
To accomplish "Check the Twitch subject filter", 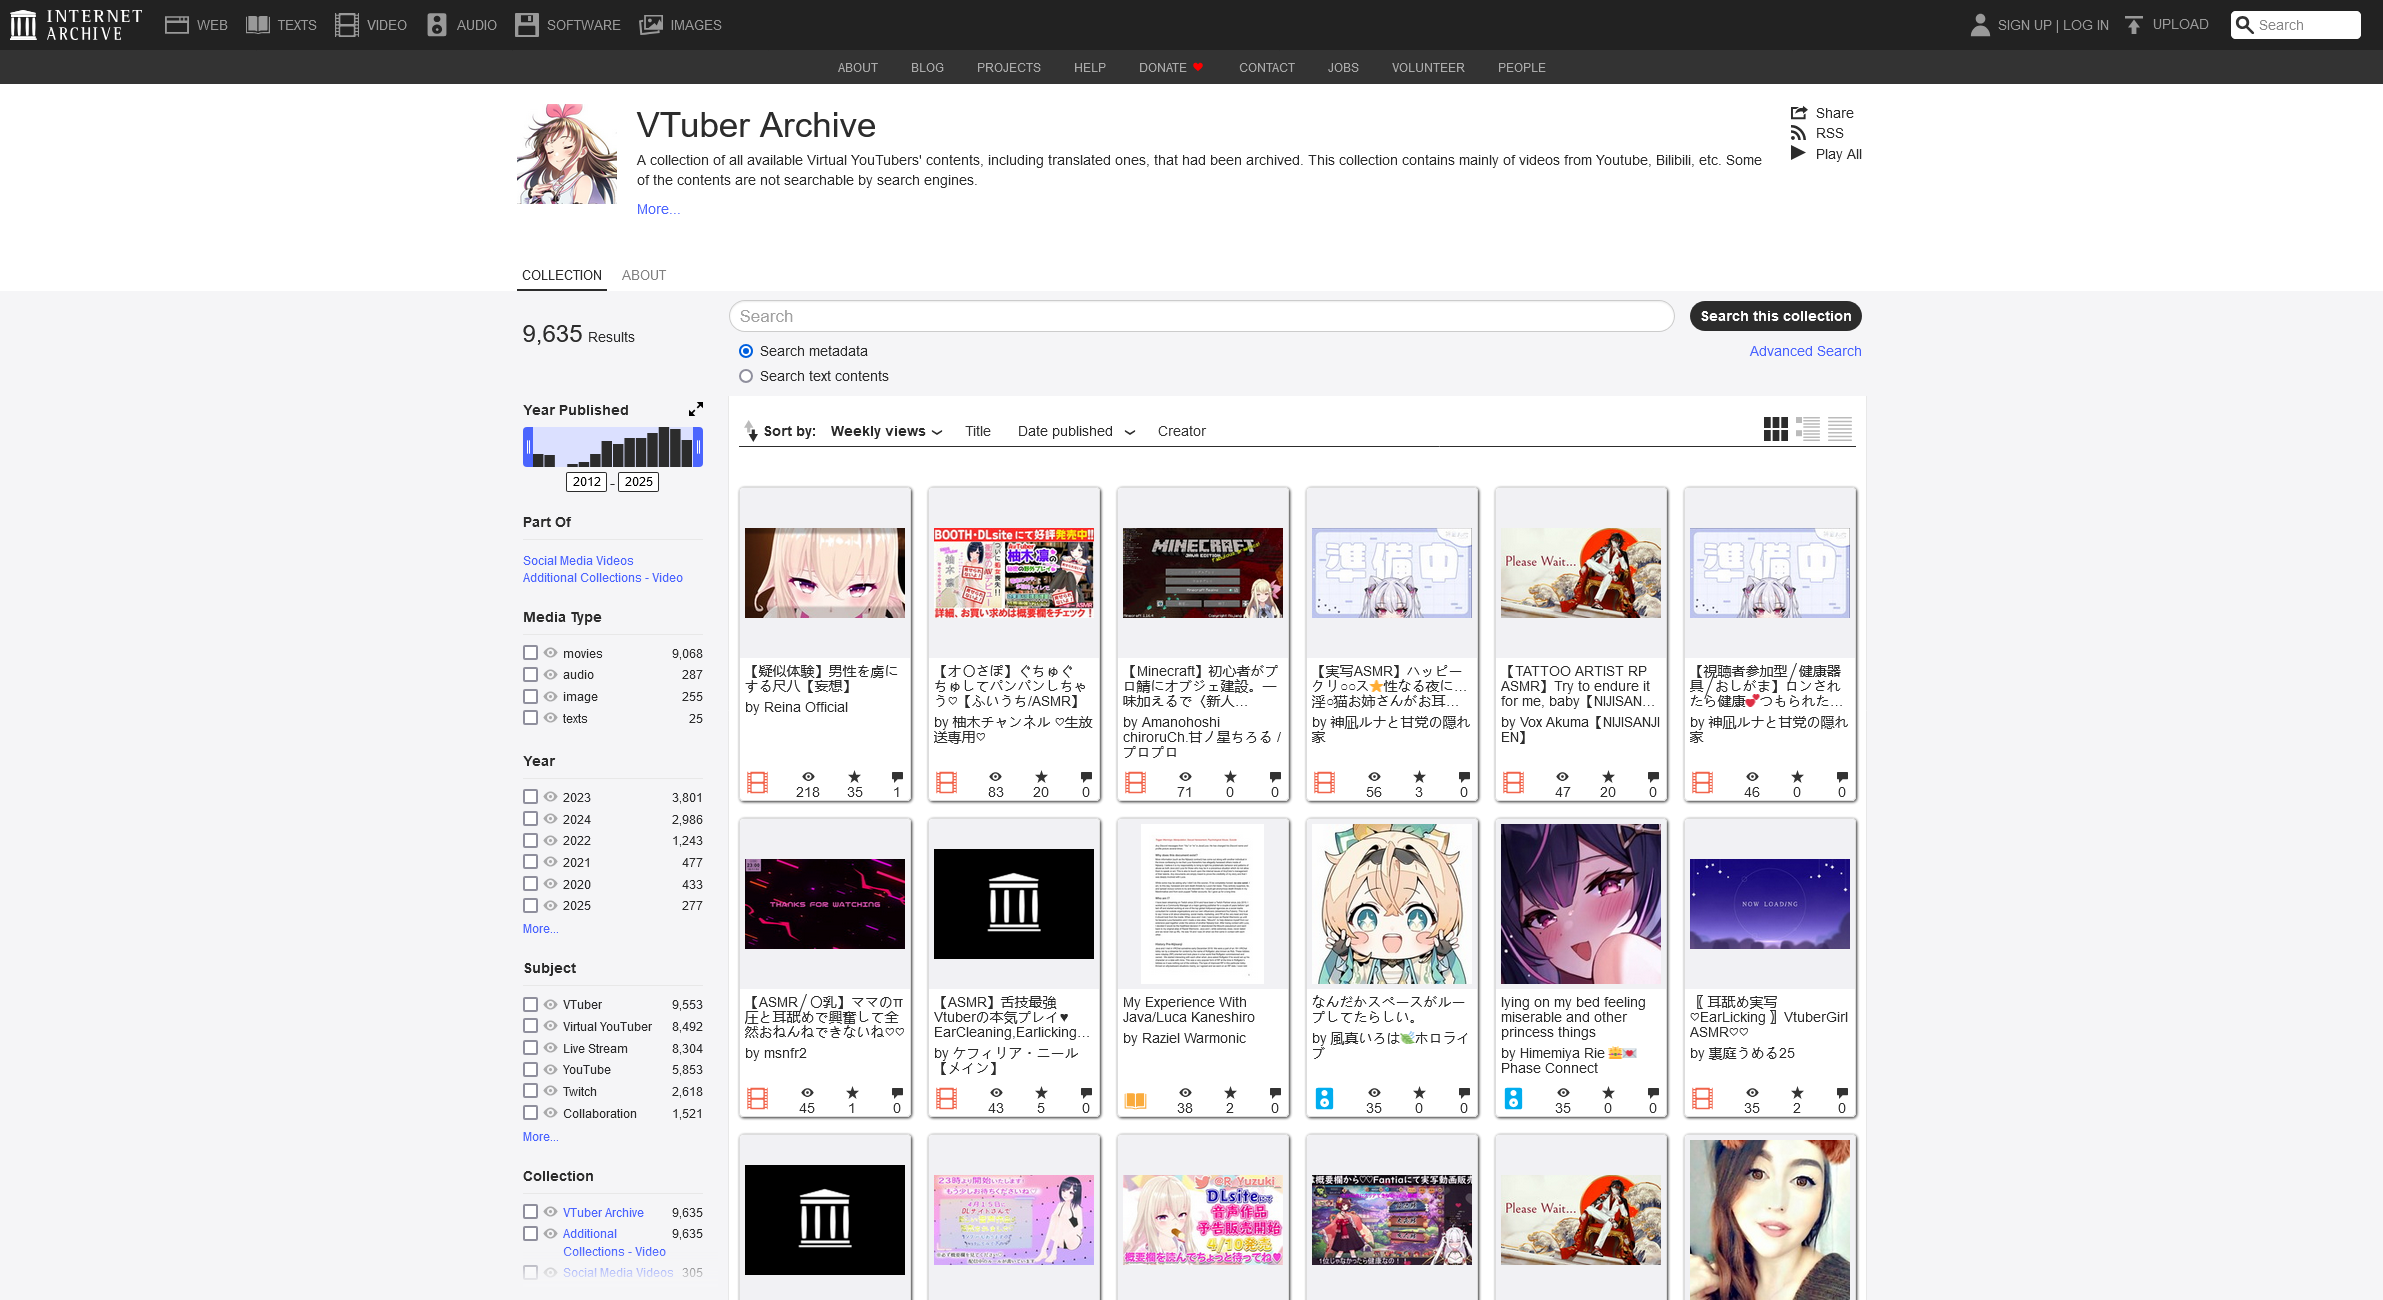I will click(x=531, y=1091).
